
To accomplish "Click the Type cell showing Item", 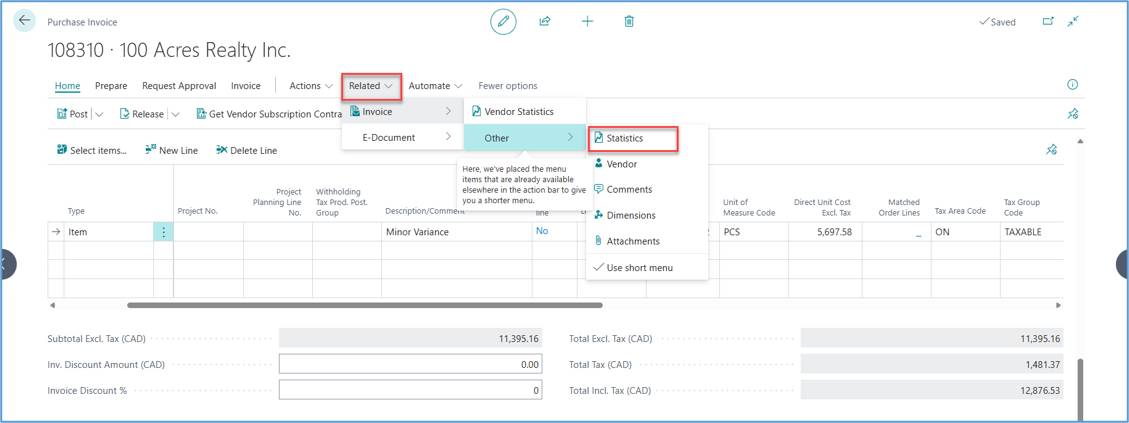I will pyautogui.click(x=108, y=232).
